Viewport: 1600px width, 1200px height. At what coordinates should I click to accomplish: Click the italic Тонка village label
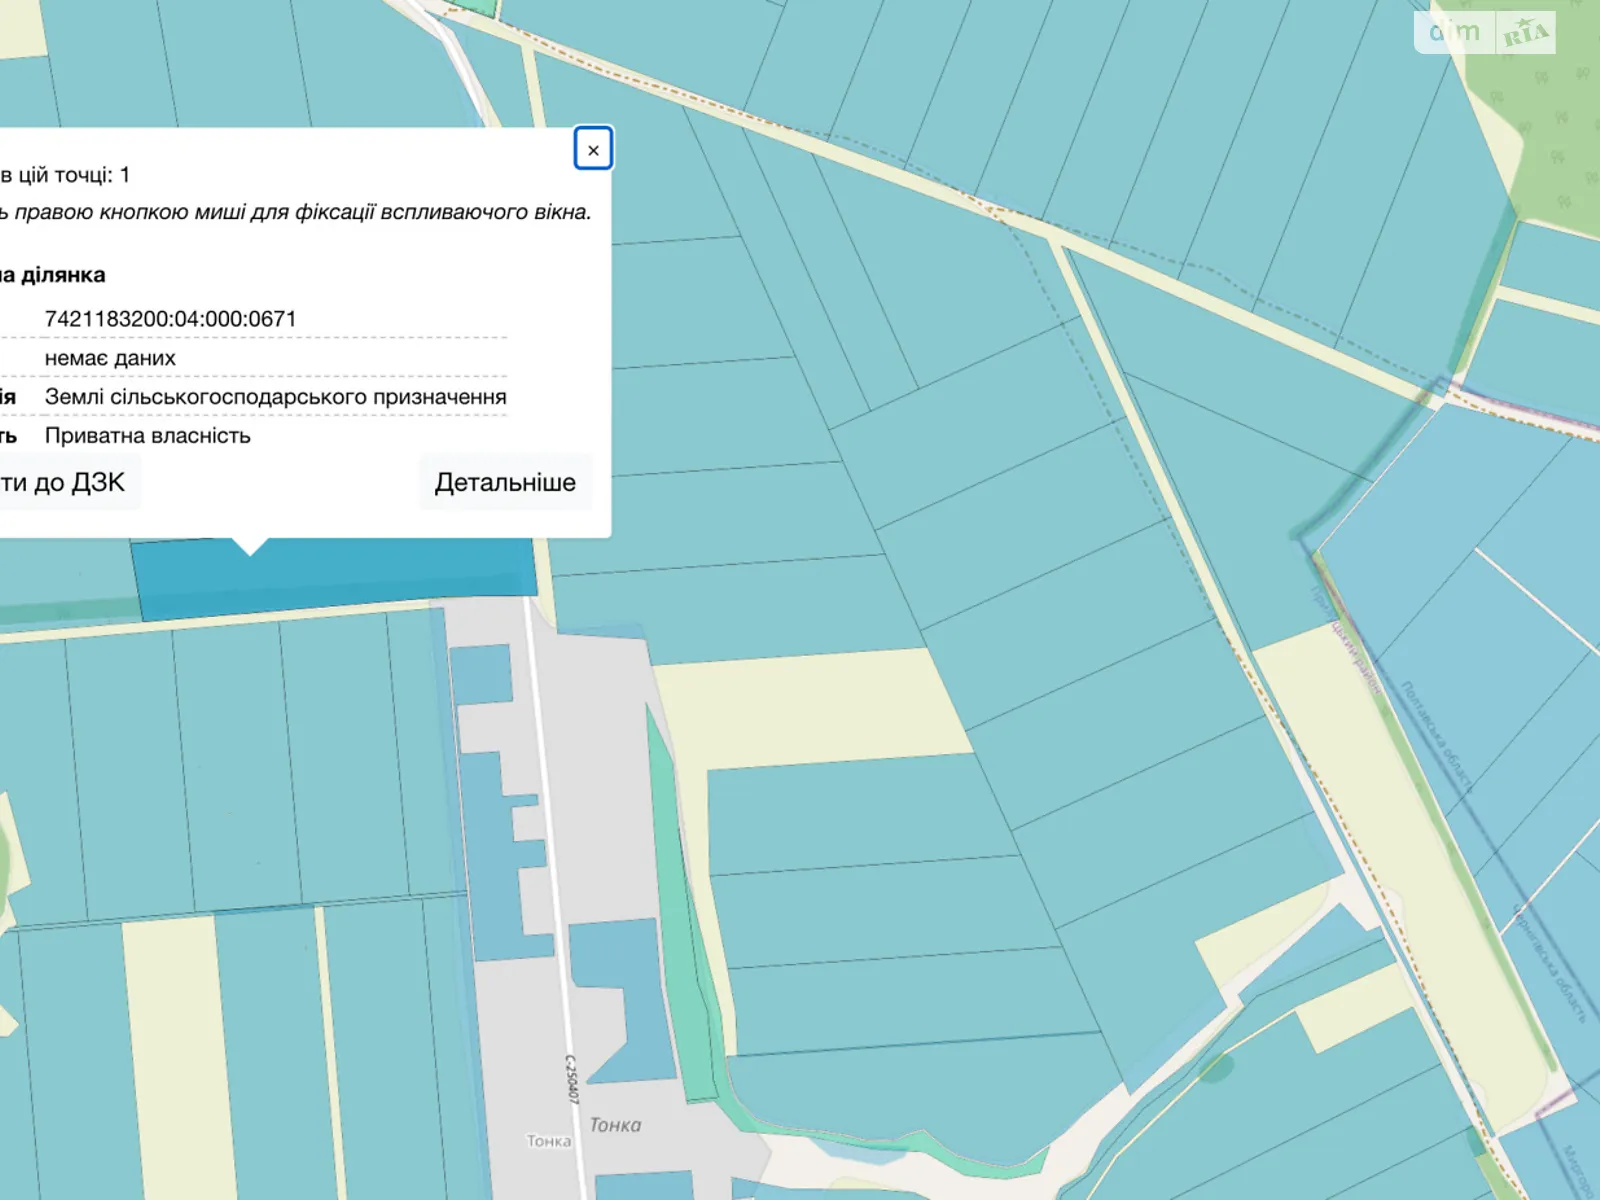[615, 1125]
